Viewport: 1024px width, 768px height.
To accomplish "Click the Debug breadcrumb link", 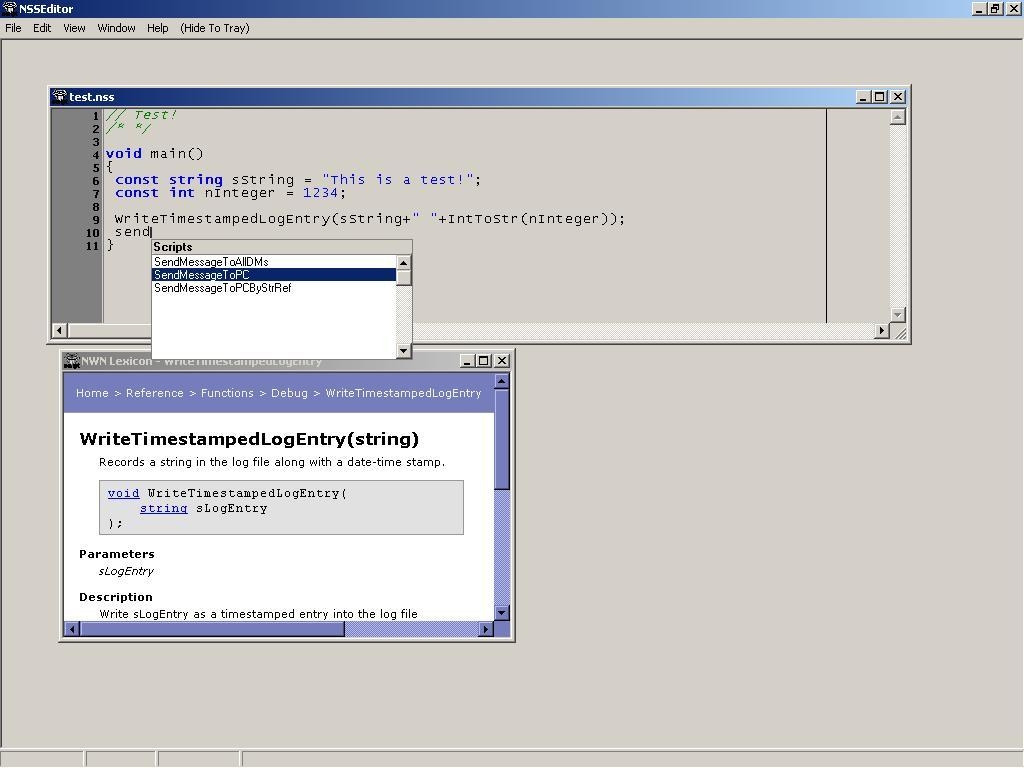I will coord(289,393).
